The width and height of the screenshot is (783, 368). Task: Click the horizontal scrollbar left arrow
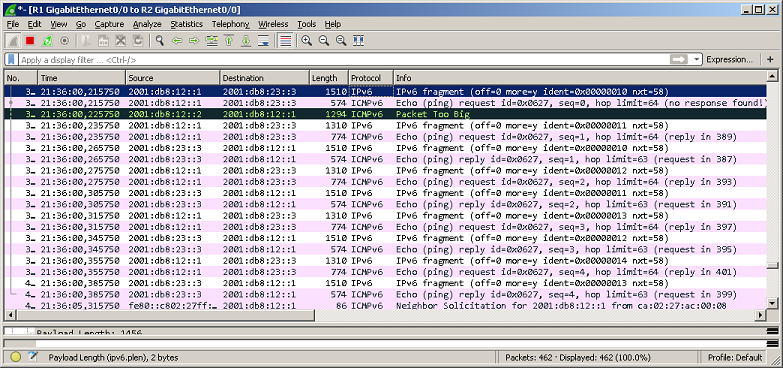(10, 315)
